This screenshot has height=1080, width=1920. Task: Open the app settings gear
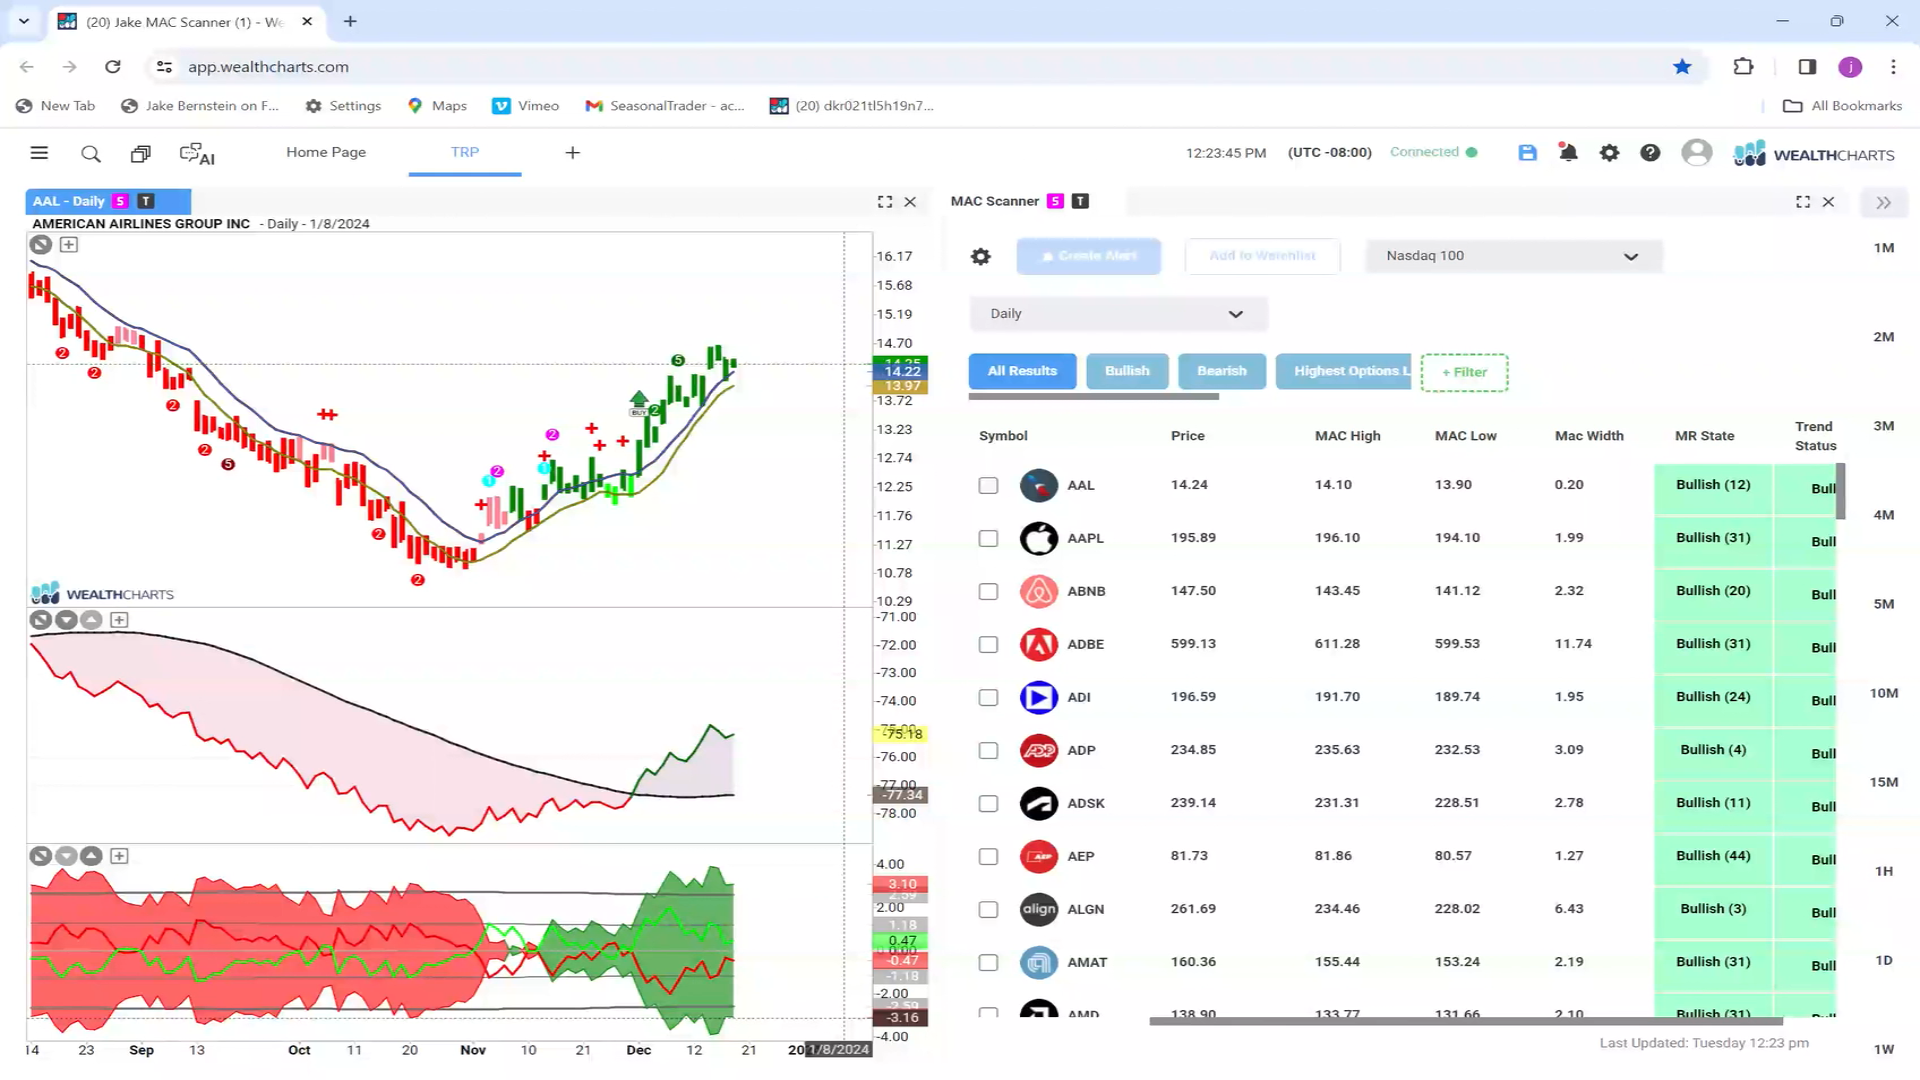[1609, 153]
